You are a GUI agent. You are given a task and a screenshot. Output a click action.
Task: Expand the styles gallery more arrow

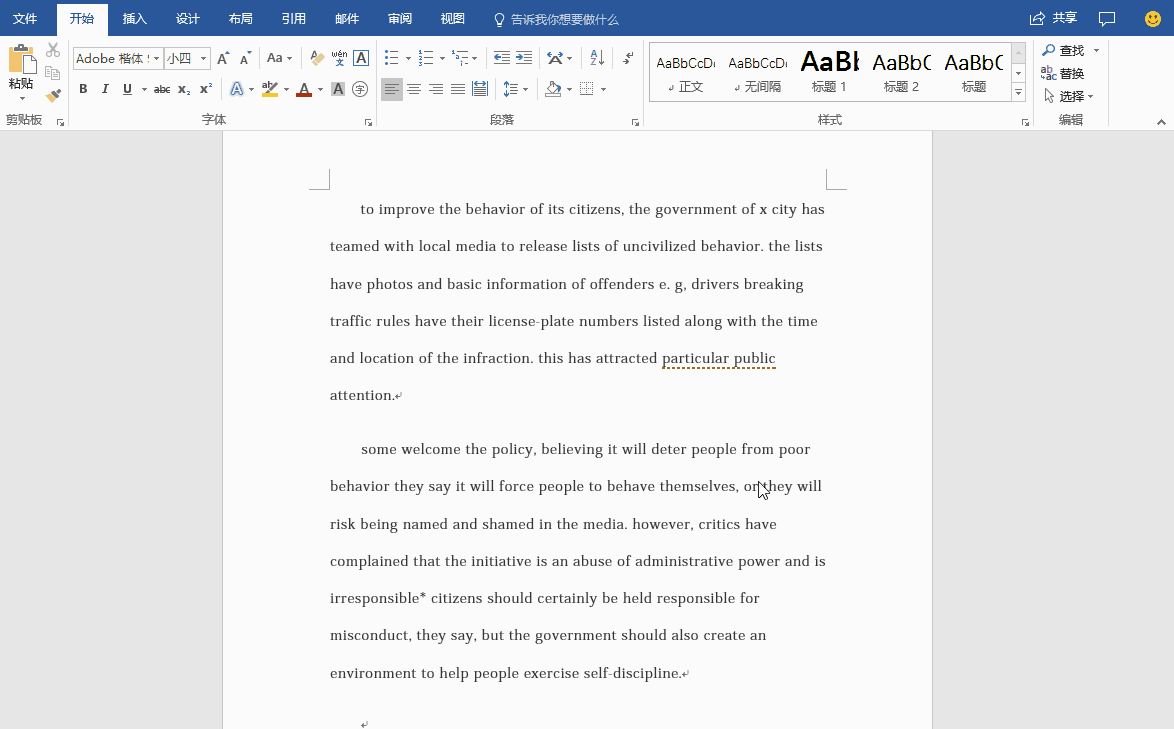pos(1018,93)
